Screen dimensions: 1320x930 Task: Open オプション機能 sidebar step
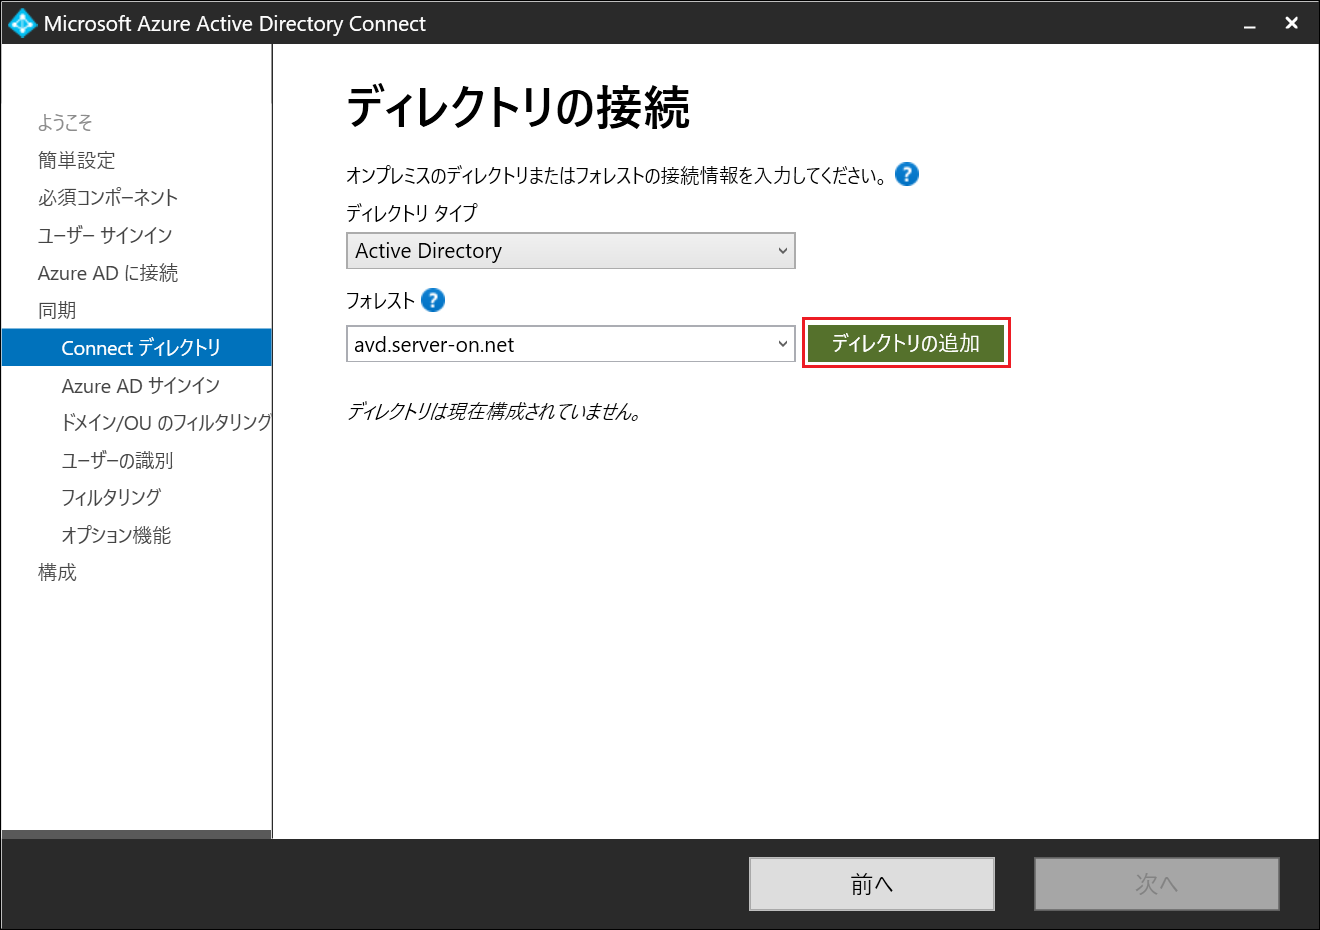click(x=116, y=535)
